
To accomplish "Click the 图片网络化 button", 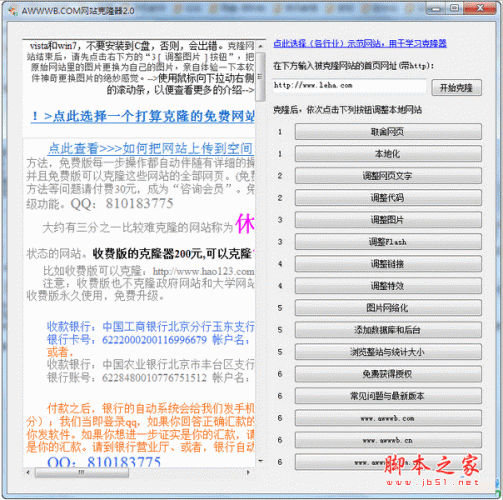I will 388,308.
